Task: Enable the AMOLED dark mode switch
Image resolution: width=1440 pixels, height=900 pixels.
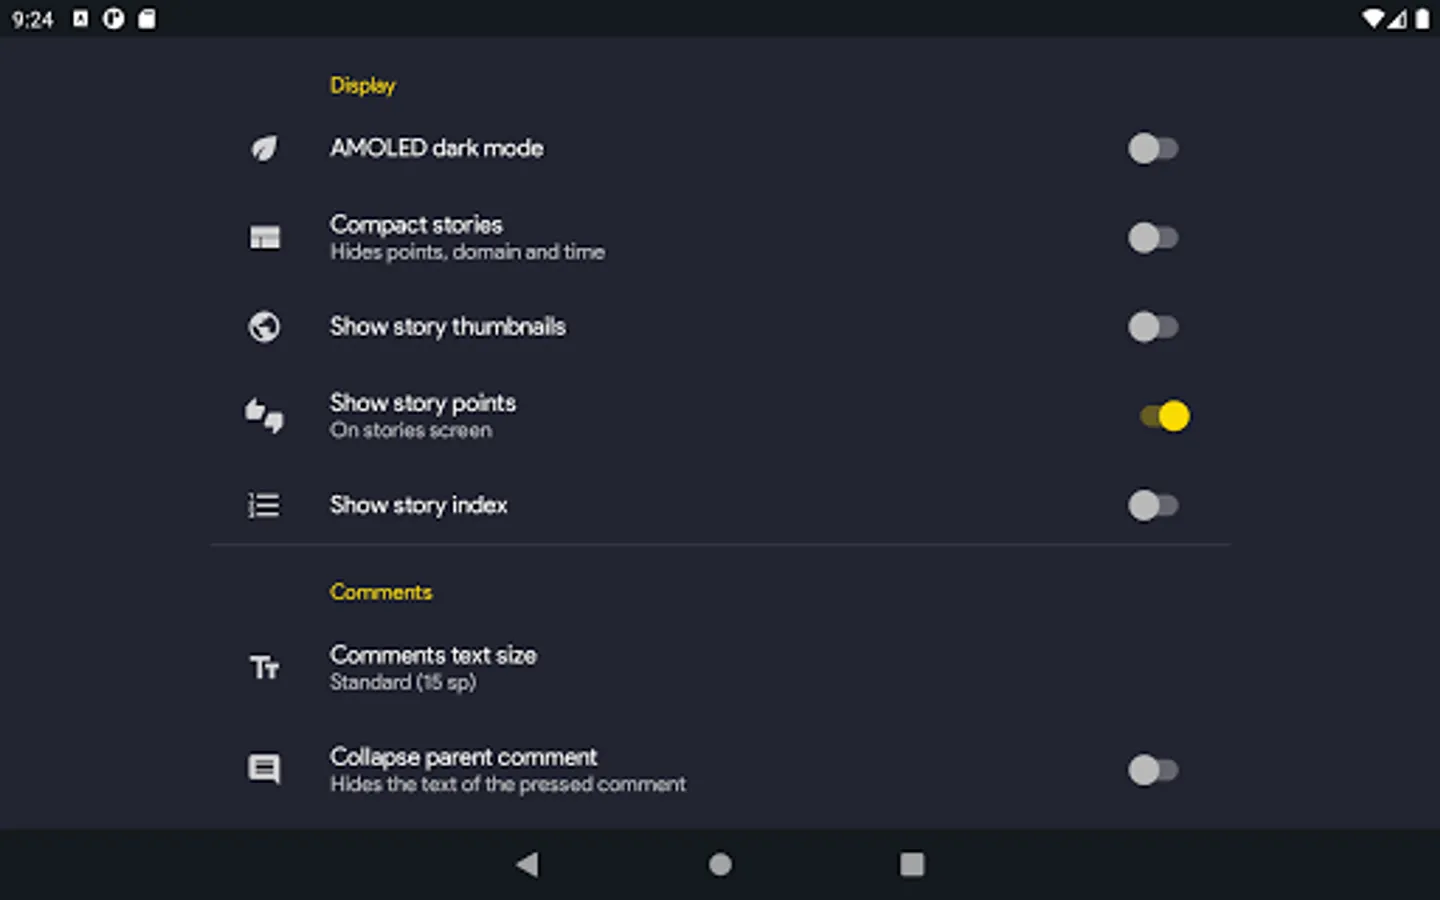Action: pyautogui.click(x=1153, y=149)
